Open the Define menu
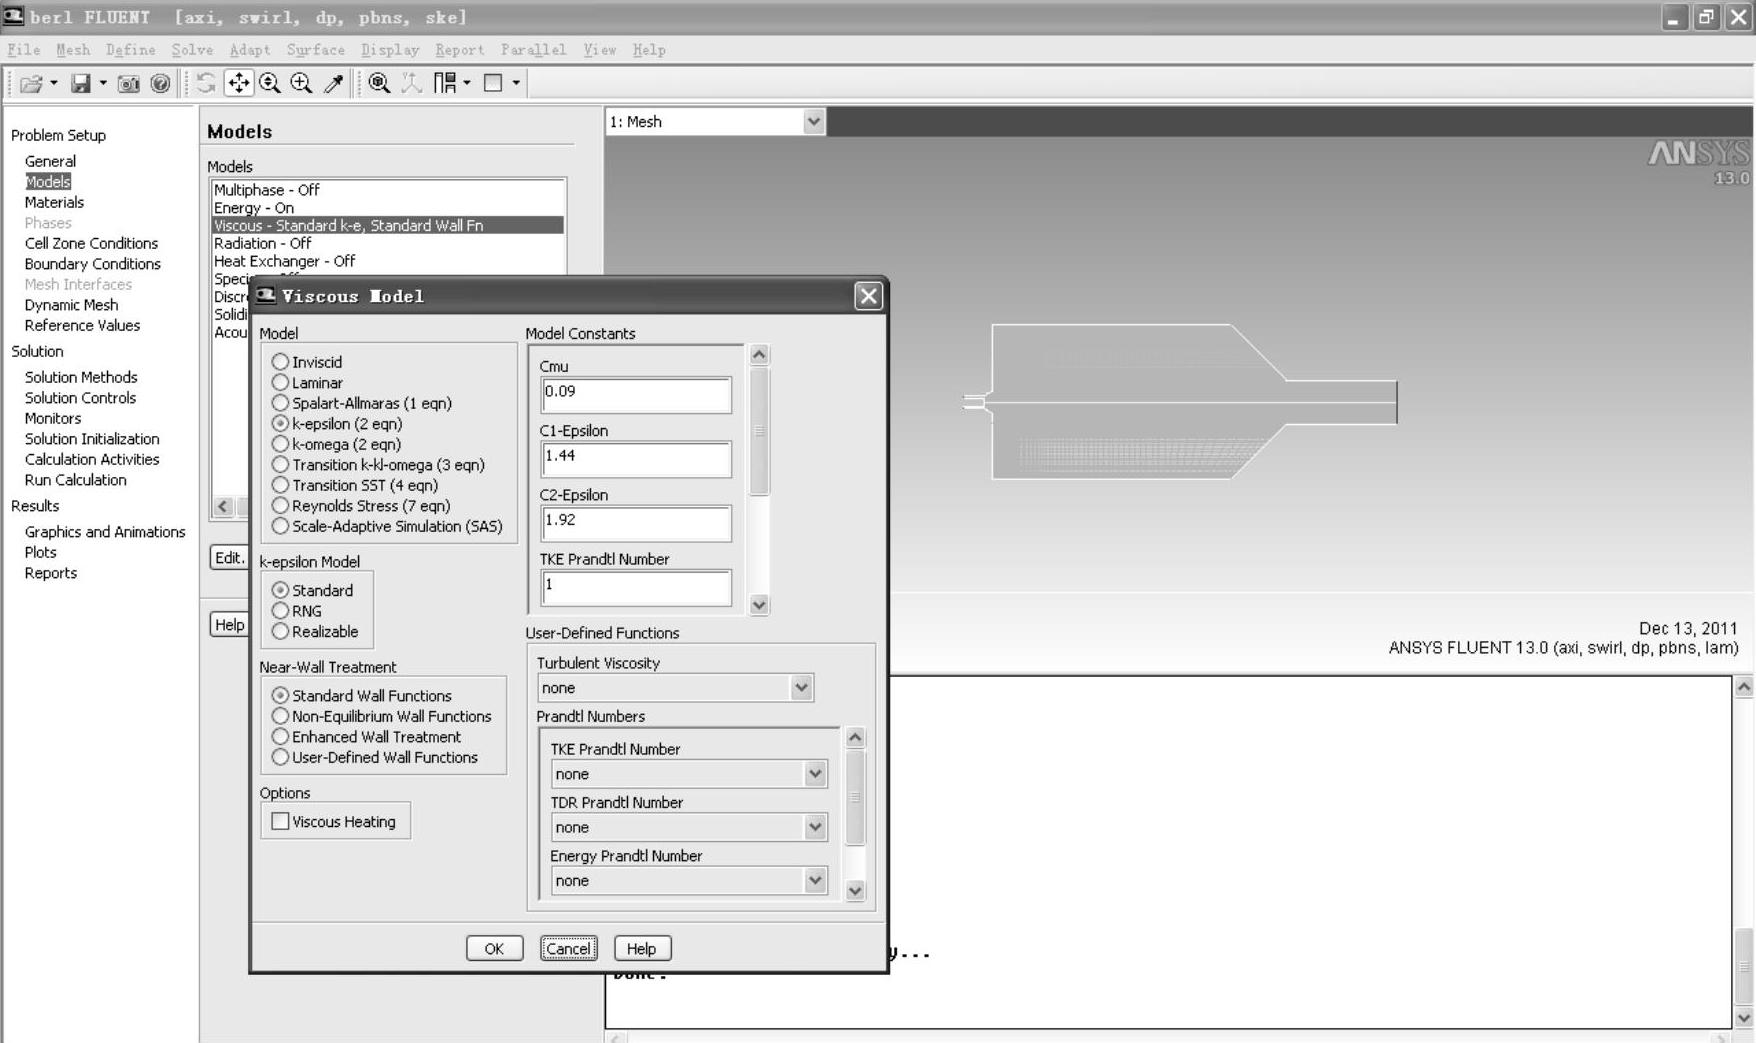The height and width of the screenshot is (1043, 1756). (x=131, y=50)
